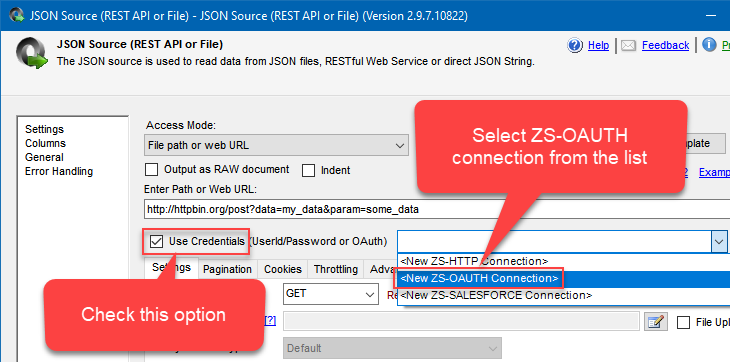Click the edit icon beside the empty field
730x362 pixels.
click(656, 322)
